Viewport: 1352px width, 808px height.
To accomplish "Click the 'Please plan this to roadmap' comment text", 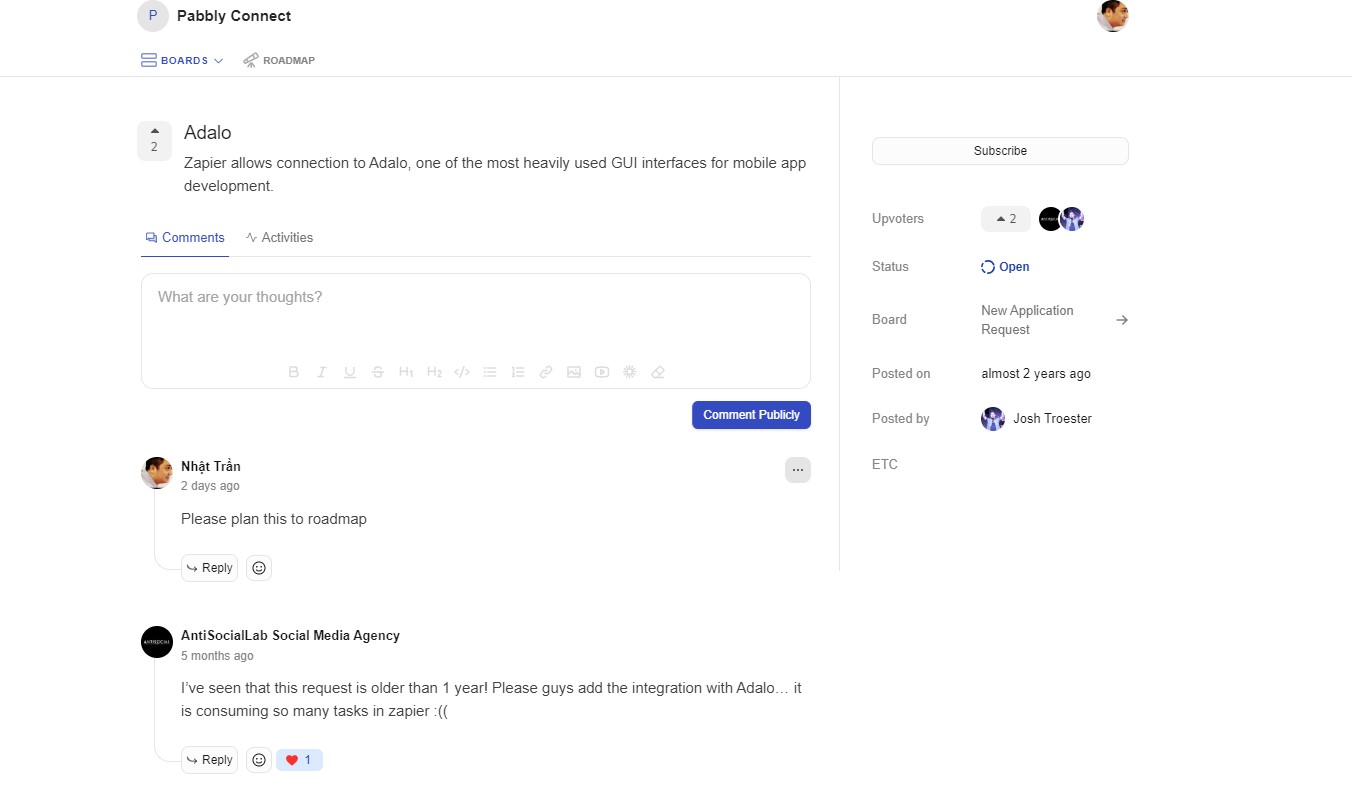I will [x=274, y=519].
